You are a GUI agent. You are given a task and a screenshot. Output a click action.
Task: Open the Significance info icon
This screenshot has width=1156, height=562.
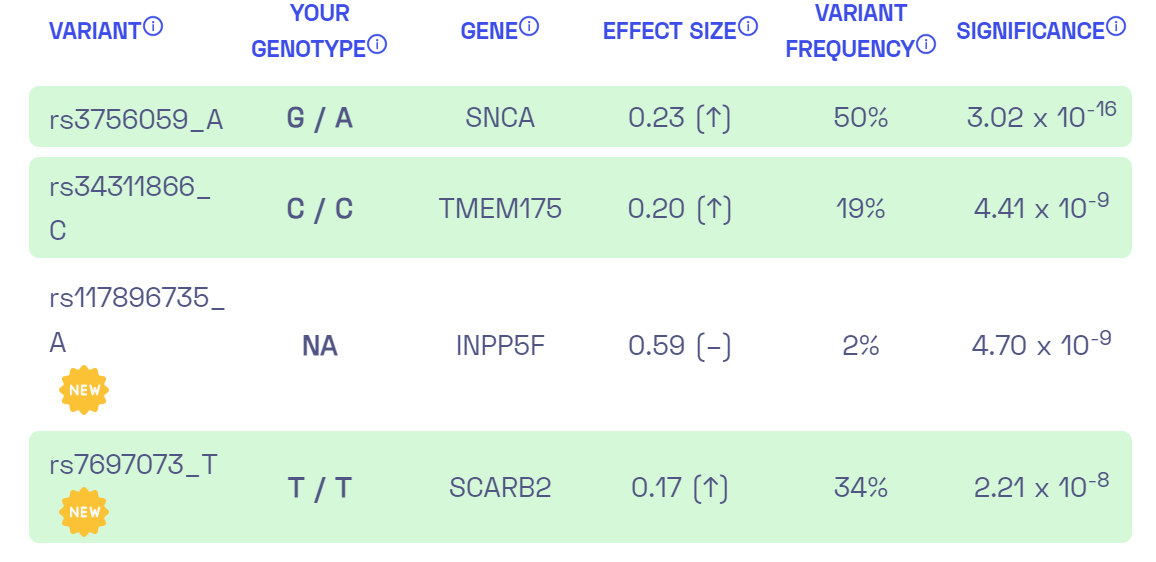click(1116, 26)
